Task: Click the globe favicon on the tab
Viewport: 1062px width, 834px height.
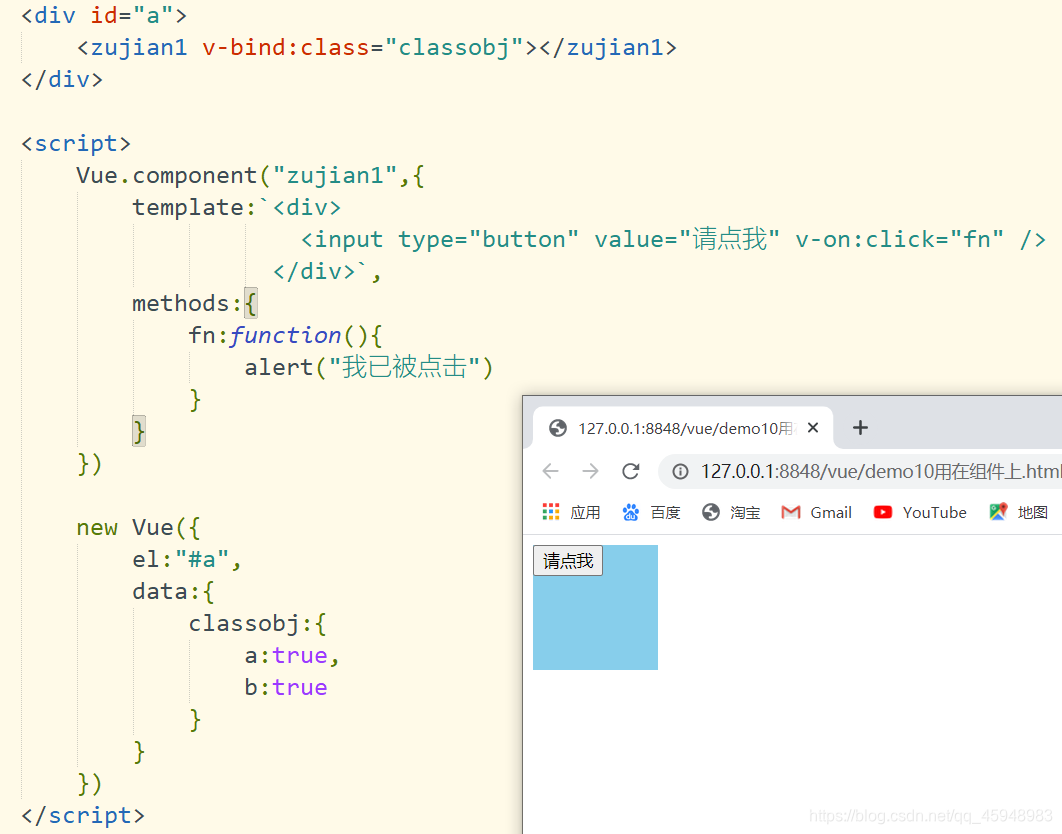Action: 557,428
